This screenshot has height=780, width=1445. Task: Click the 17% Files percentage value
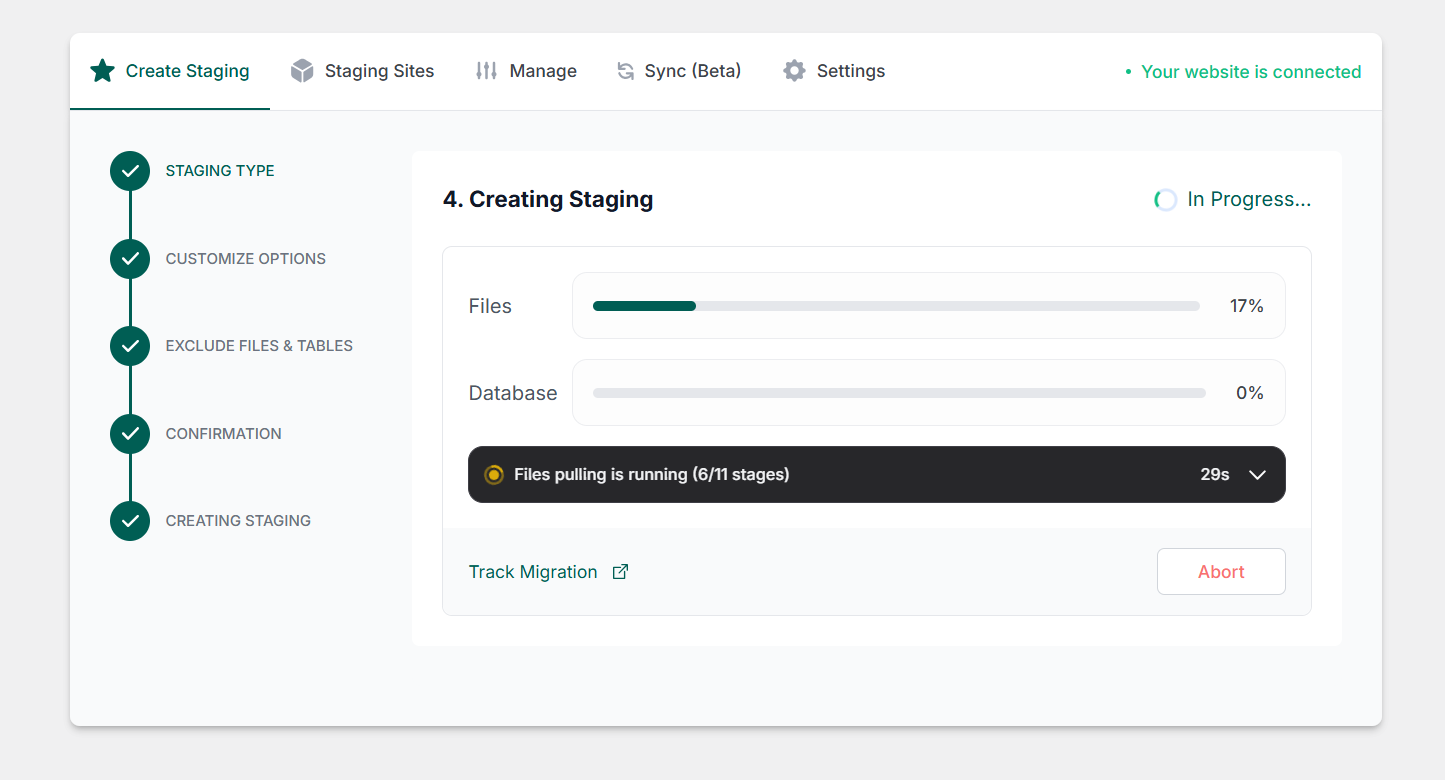tap(1247, 306)
